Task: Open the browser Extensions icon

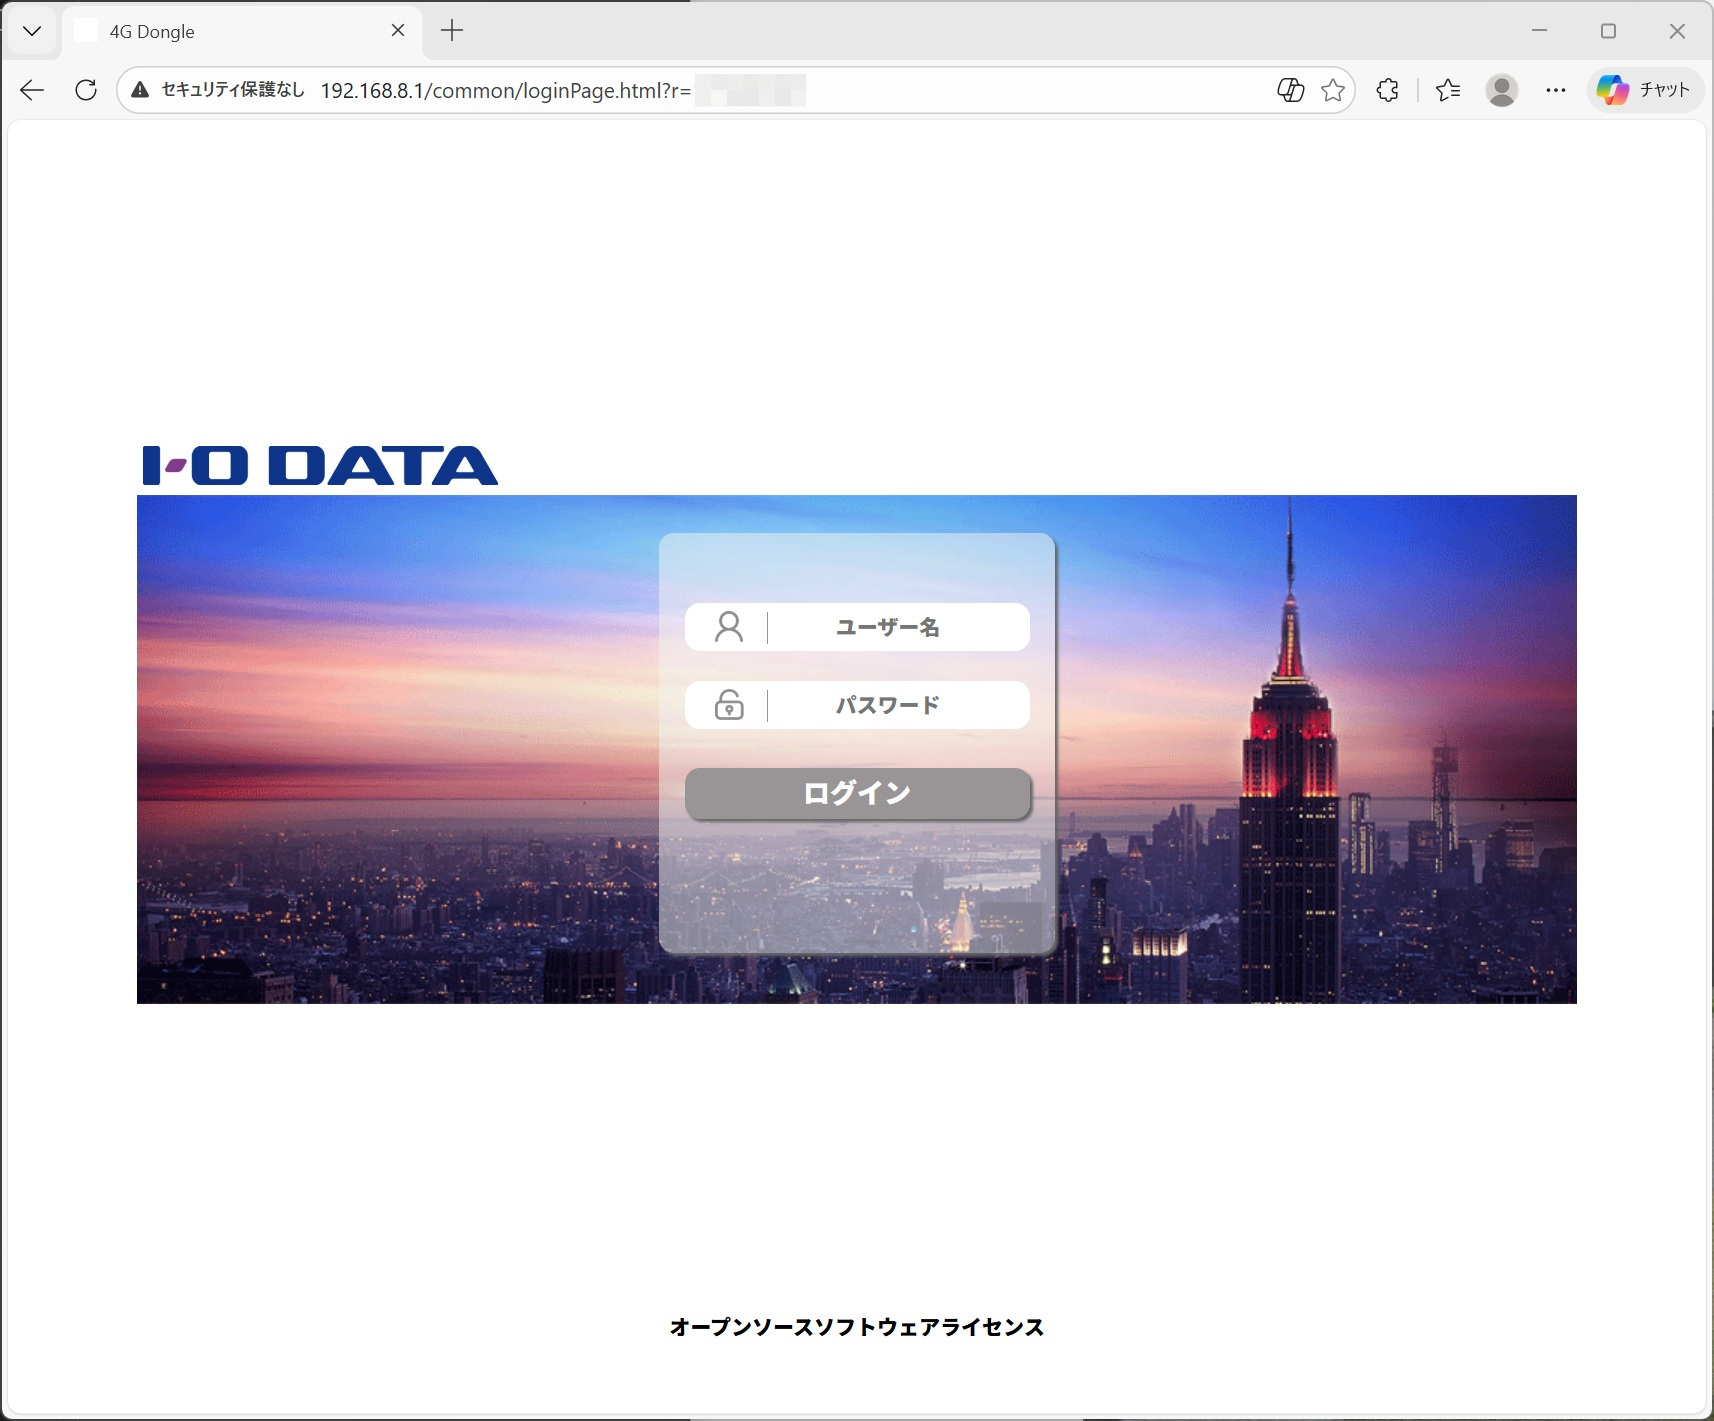Action: click(x=1386, y=90)
